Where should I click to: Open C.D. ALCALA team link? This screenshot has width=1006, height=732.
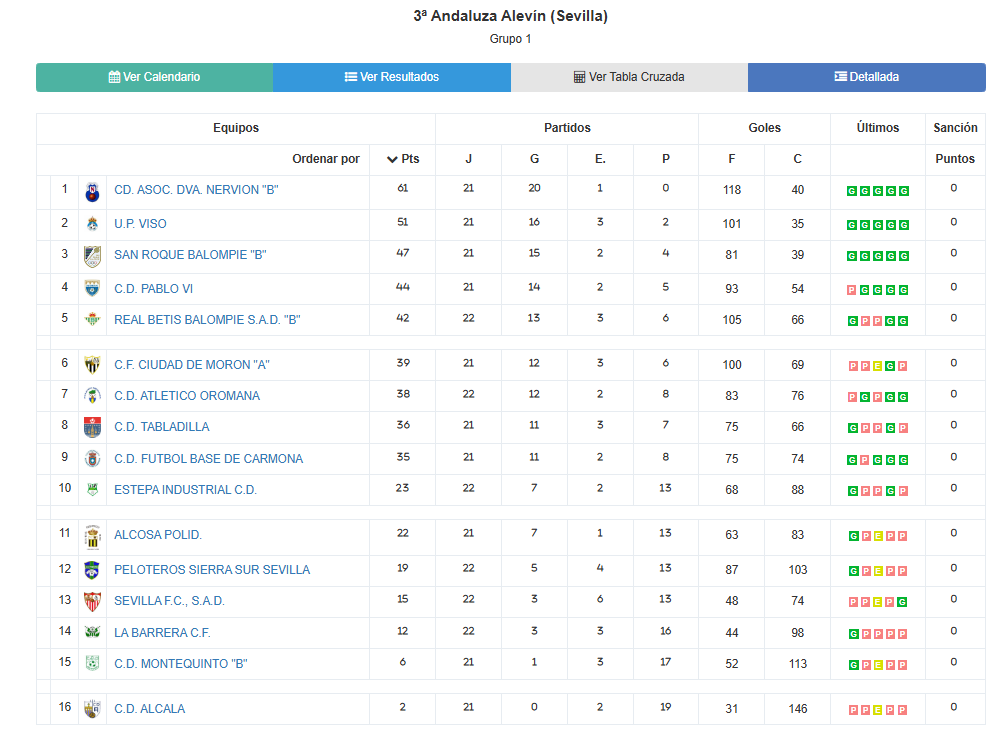(x=149, y=708)
